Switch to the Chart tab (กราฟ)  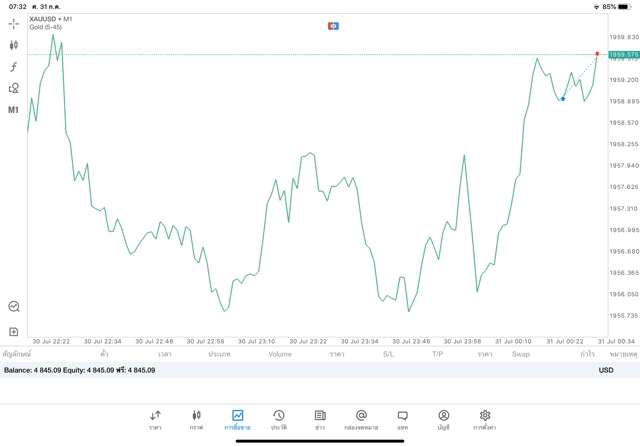[196, 419]
